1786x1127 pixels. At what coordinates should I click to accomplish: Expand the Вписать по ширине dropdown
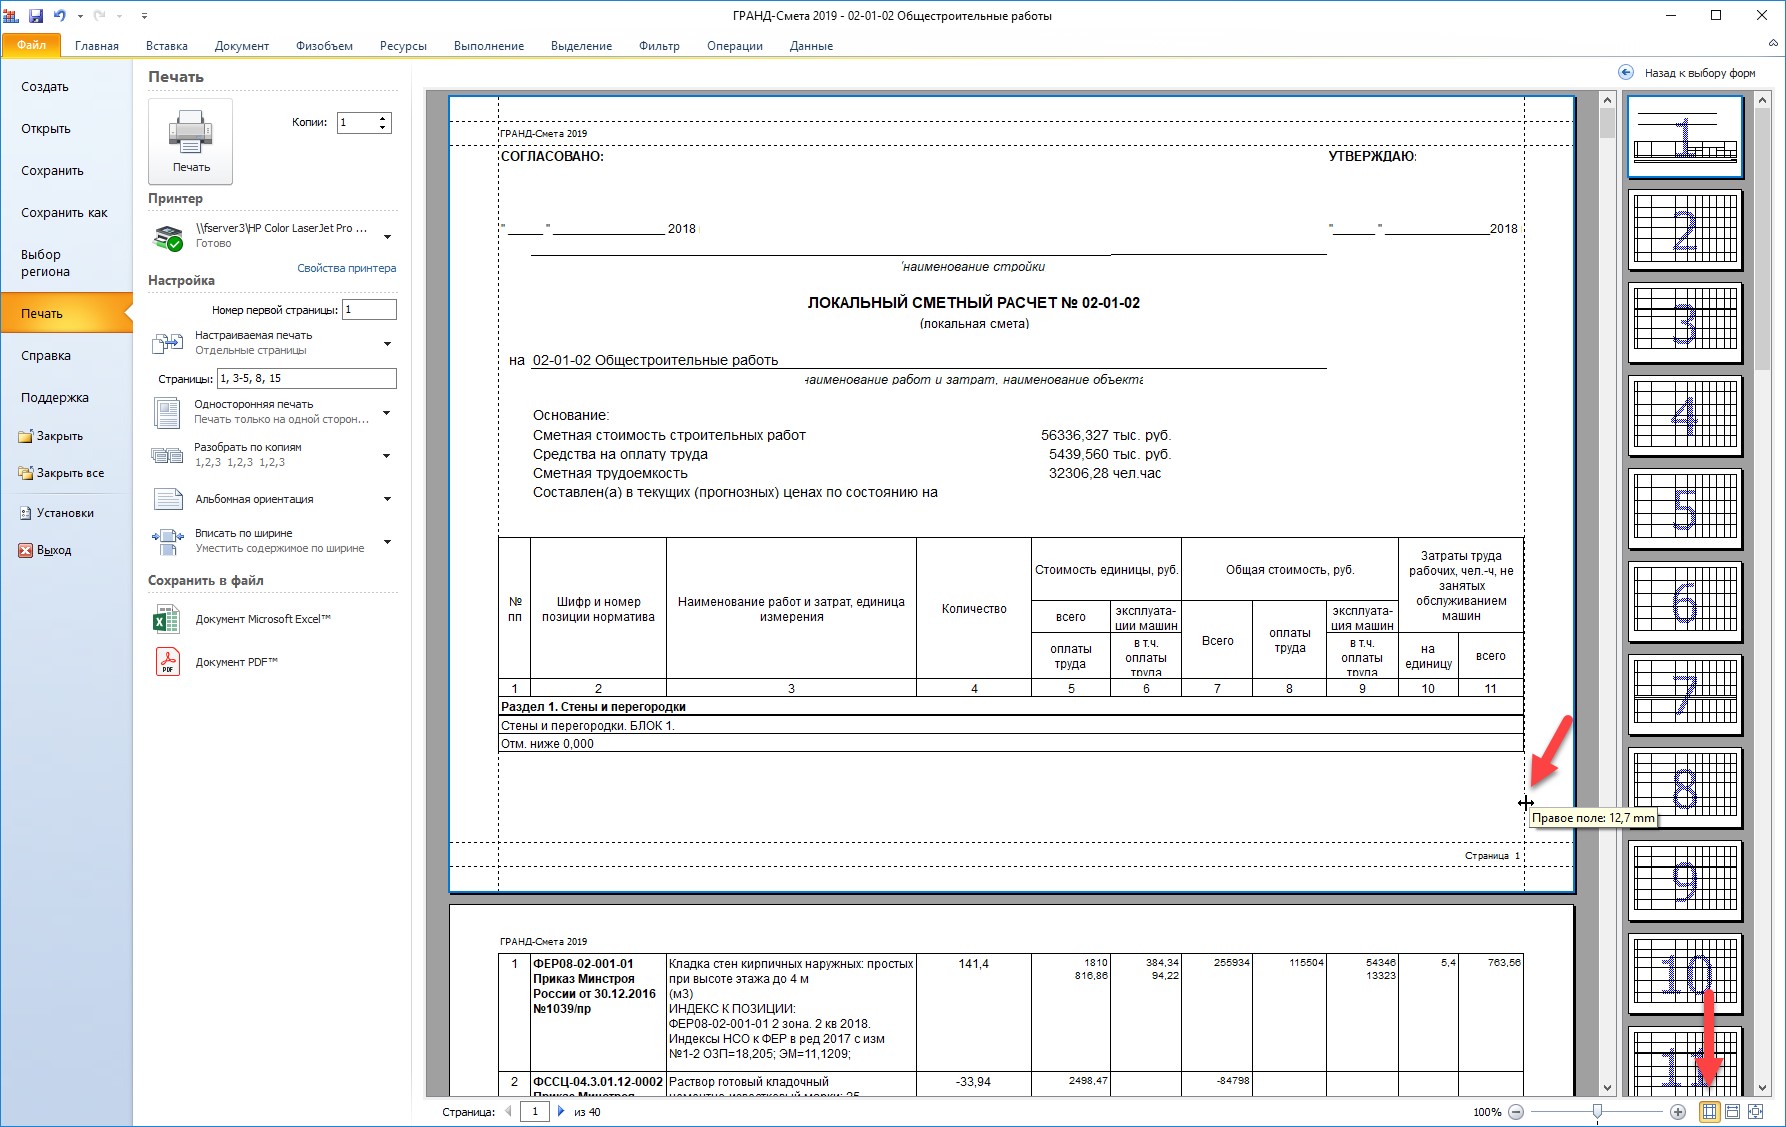click(387, 541)
